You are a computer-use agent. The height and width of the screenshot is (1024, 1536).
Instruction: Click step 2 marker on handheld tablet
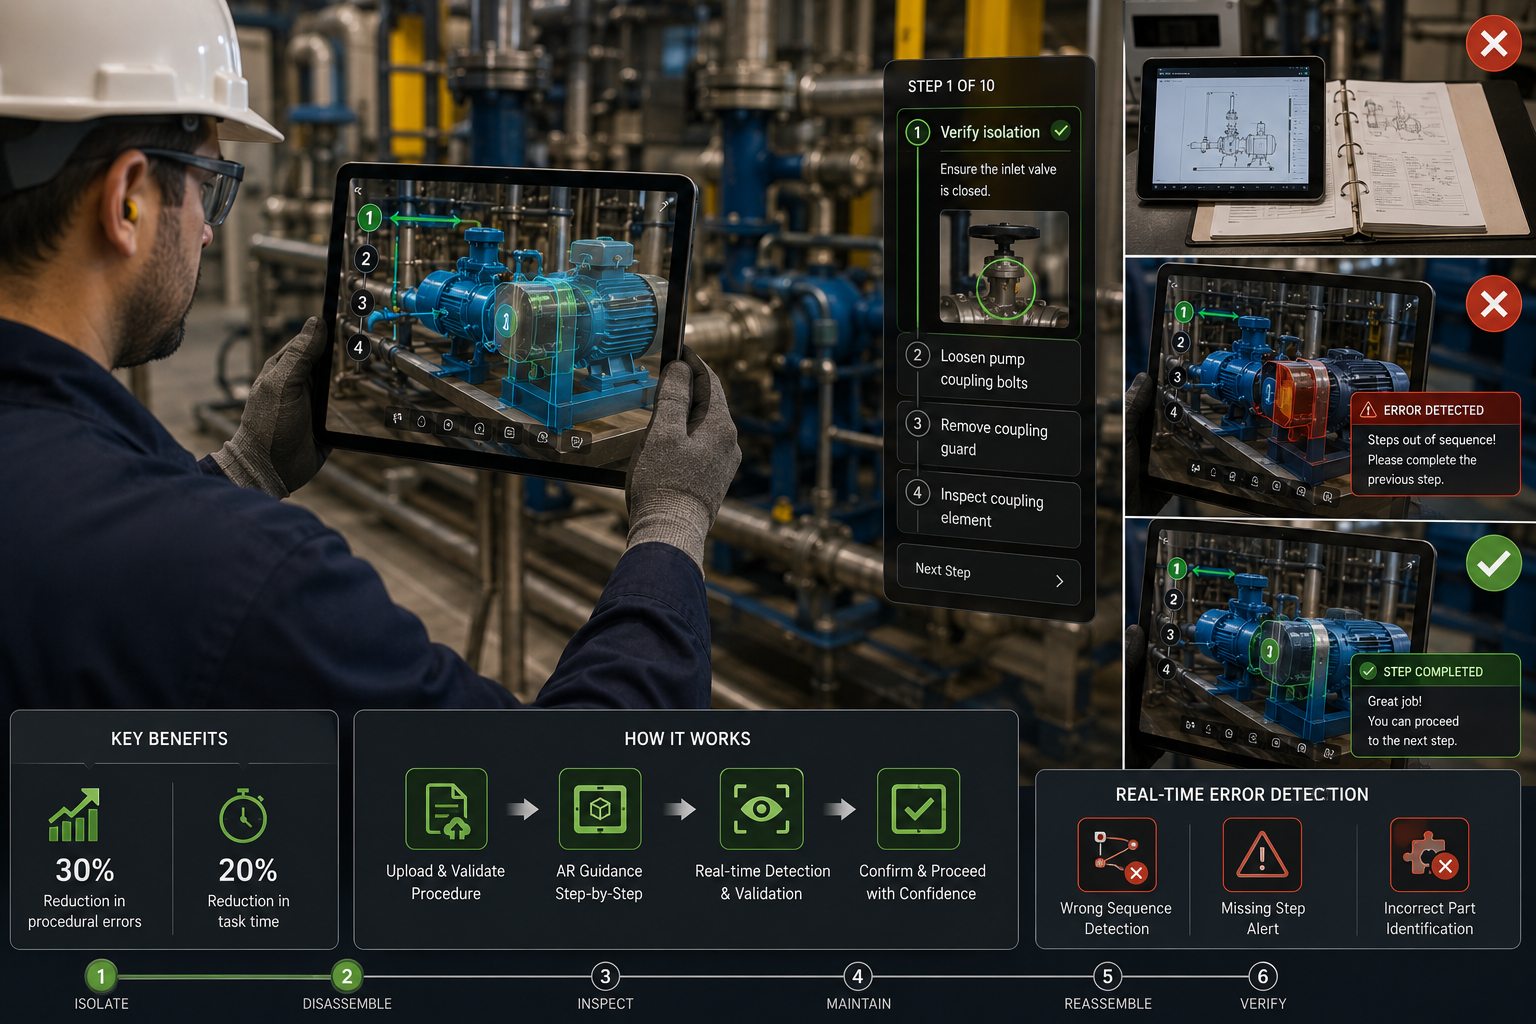366,259
